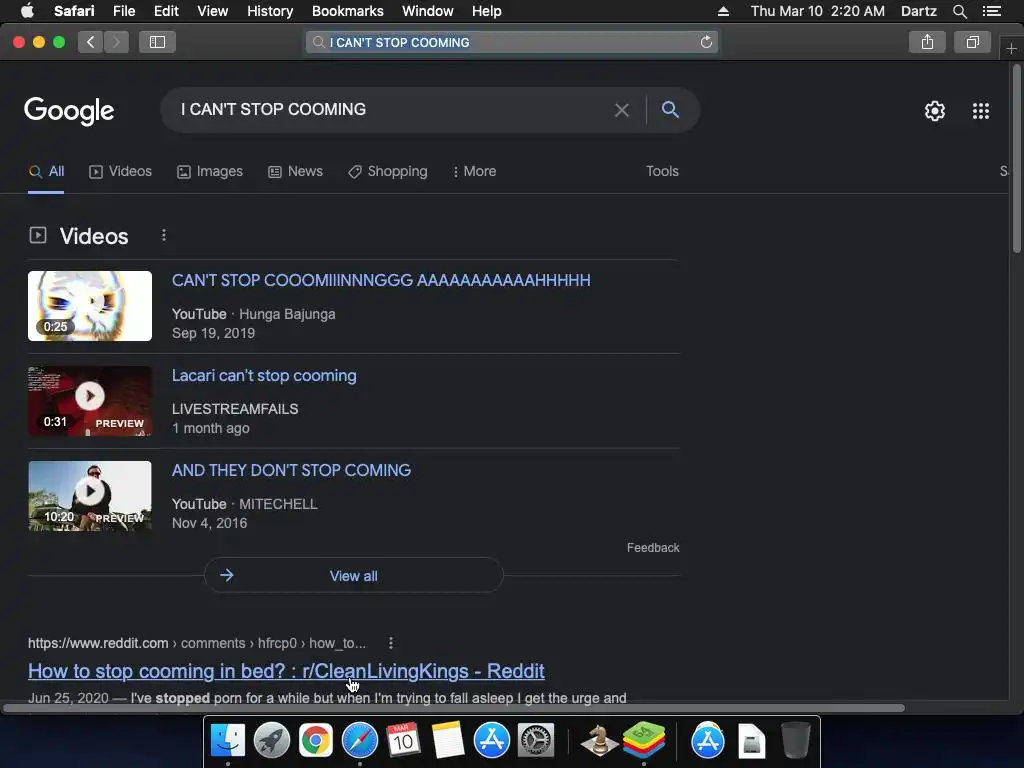Open the Tools search options
Screen dimensions: 1024x768
tap(662, 171)
